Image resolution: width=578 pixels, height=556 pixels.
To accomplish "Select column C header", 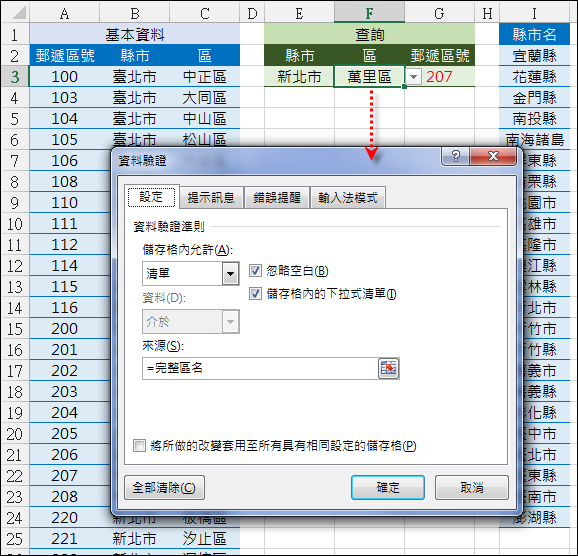I will 205,13.
